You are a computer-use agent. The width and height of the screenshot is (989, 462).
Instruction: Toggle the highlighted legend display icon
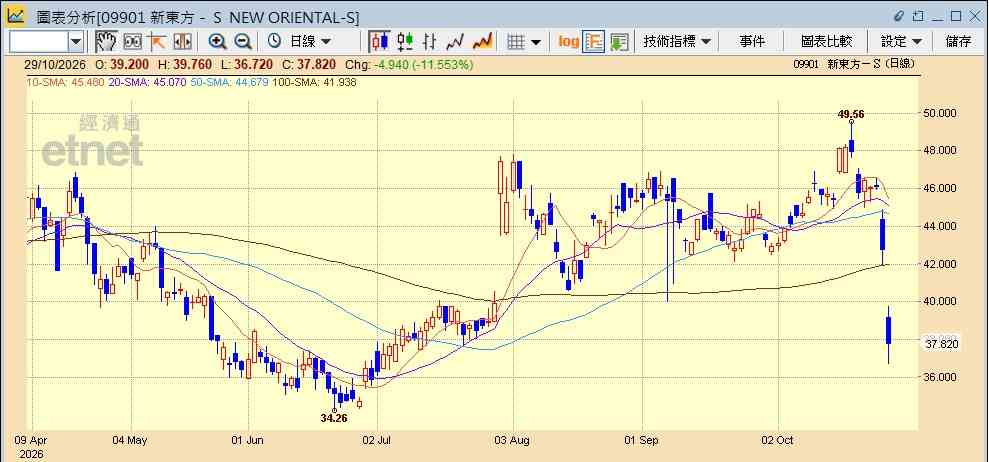(x=594, y=42)
